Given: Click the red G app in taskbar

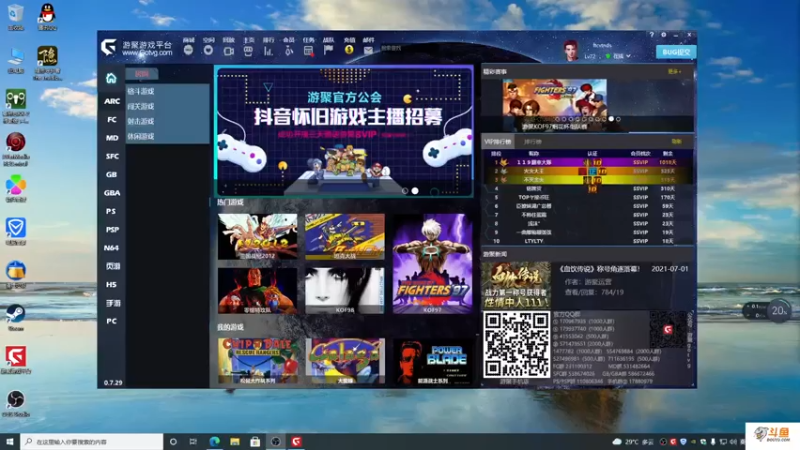Looking at the screenshot, I should [296, 441].
